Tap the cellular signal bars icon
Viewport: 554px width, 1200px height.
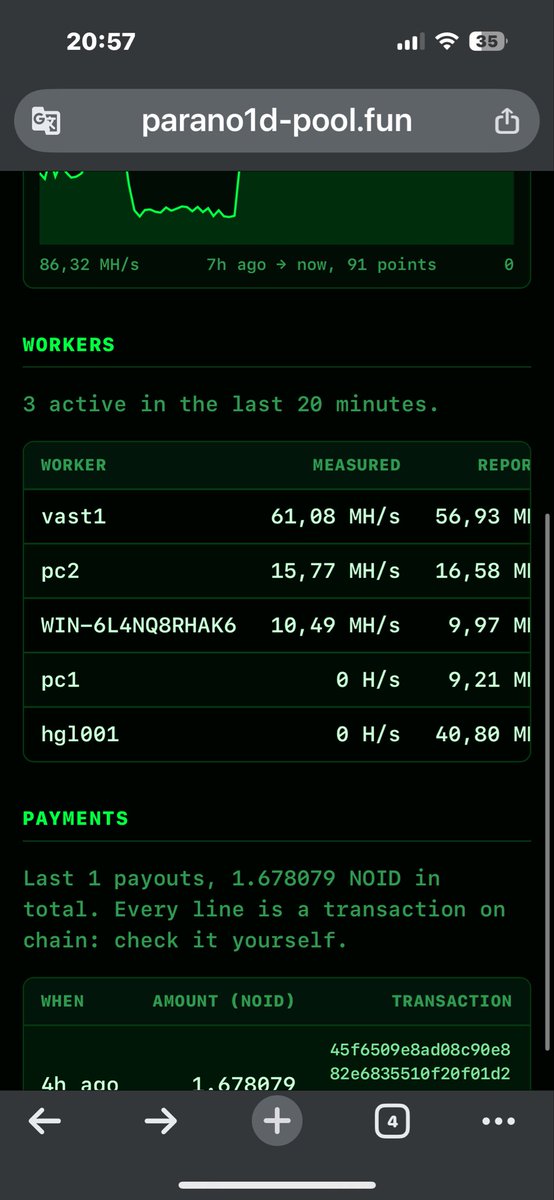[411, 43]
